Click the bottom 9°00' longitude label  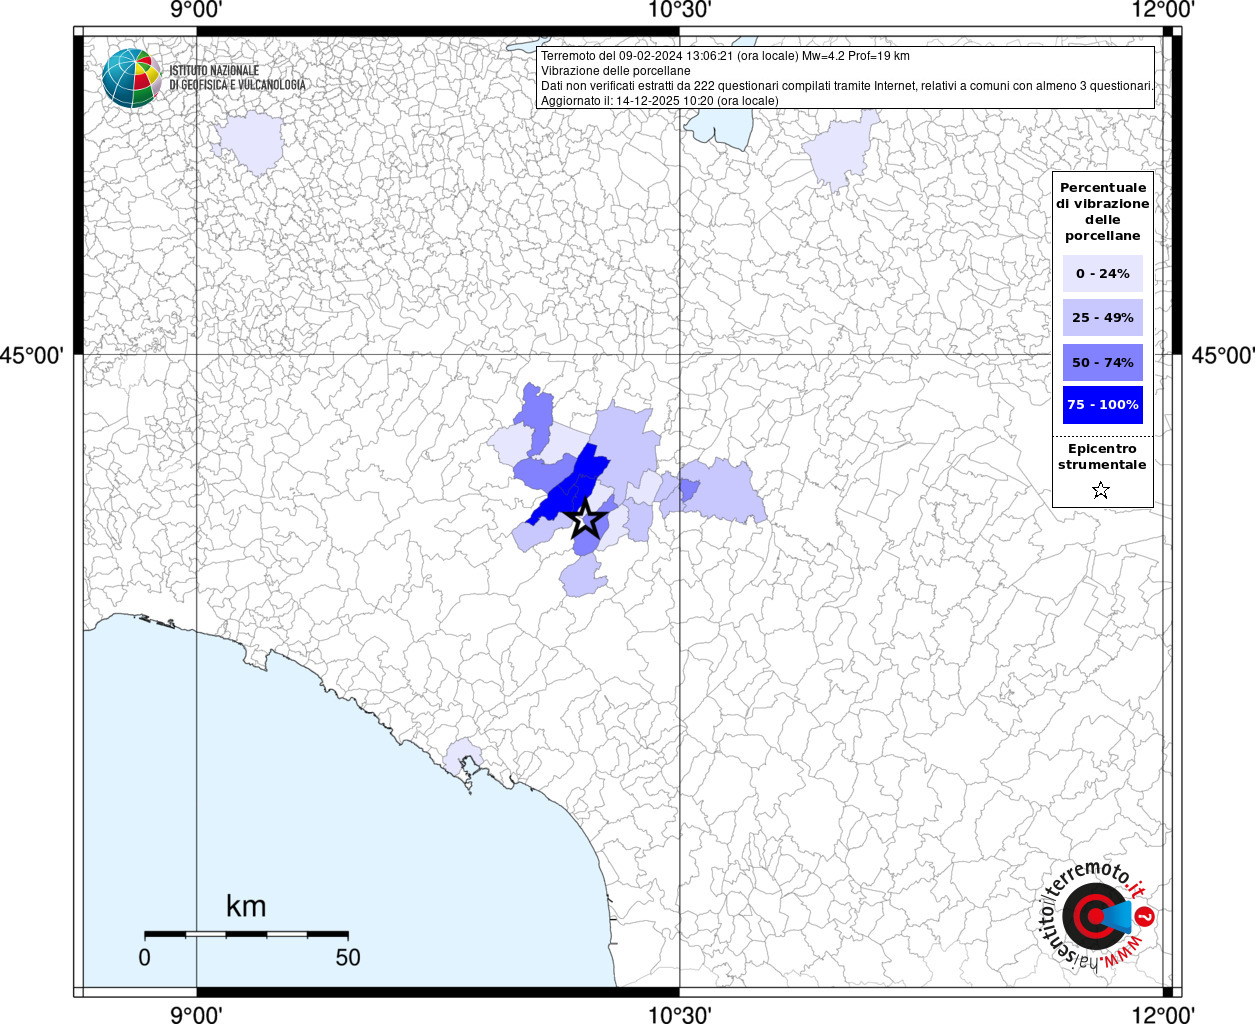coord(196,1014)
